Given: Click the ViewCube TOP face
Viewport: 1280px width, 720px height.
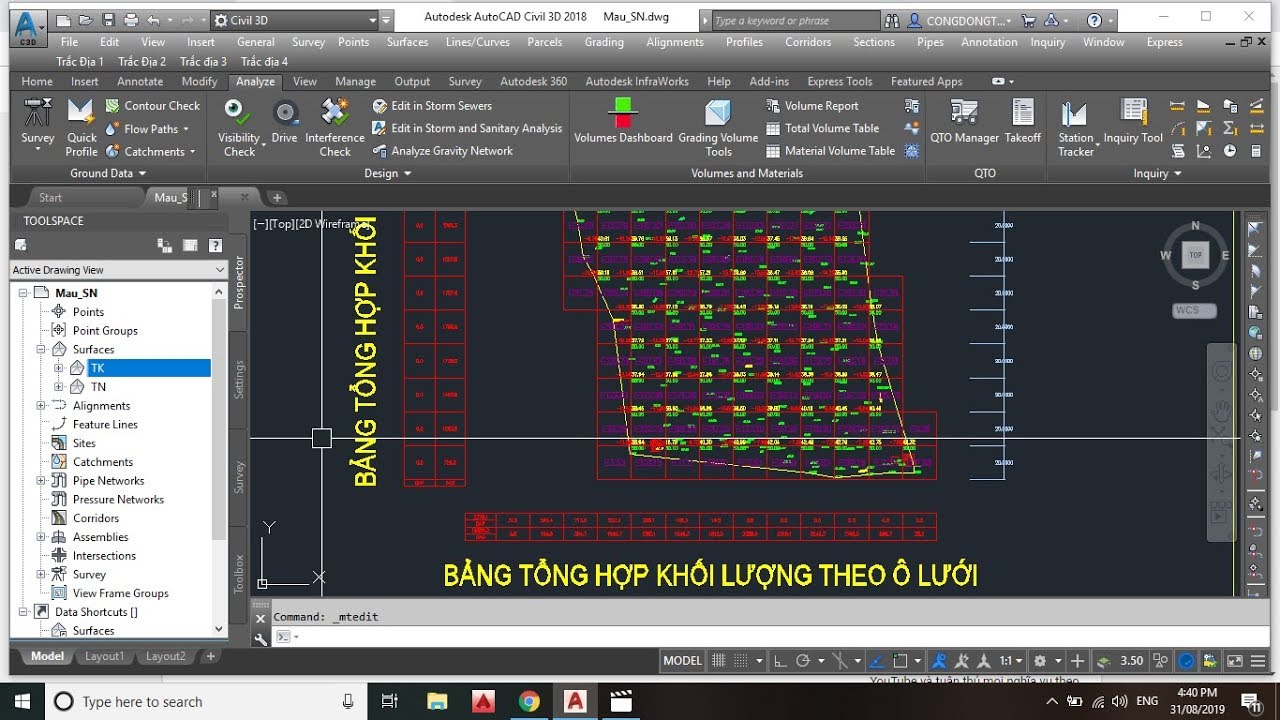Looking at the screenshot, I should [x=1195, y=255].
